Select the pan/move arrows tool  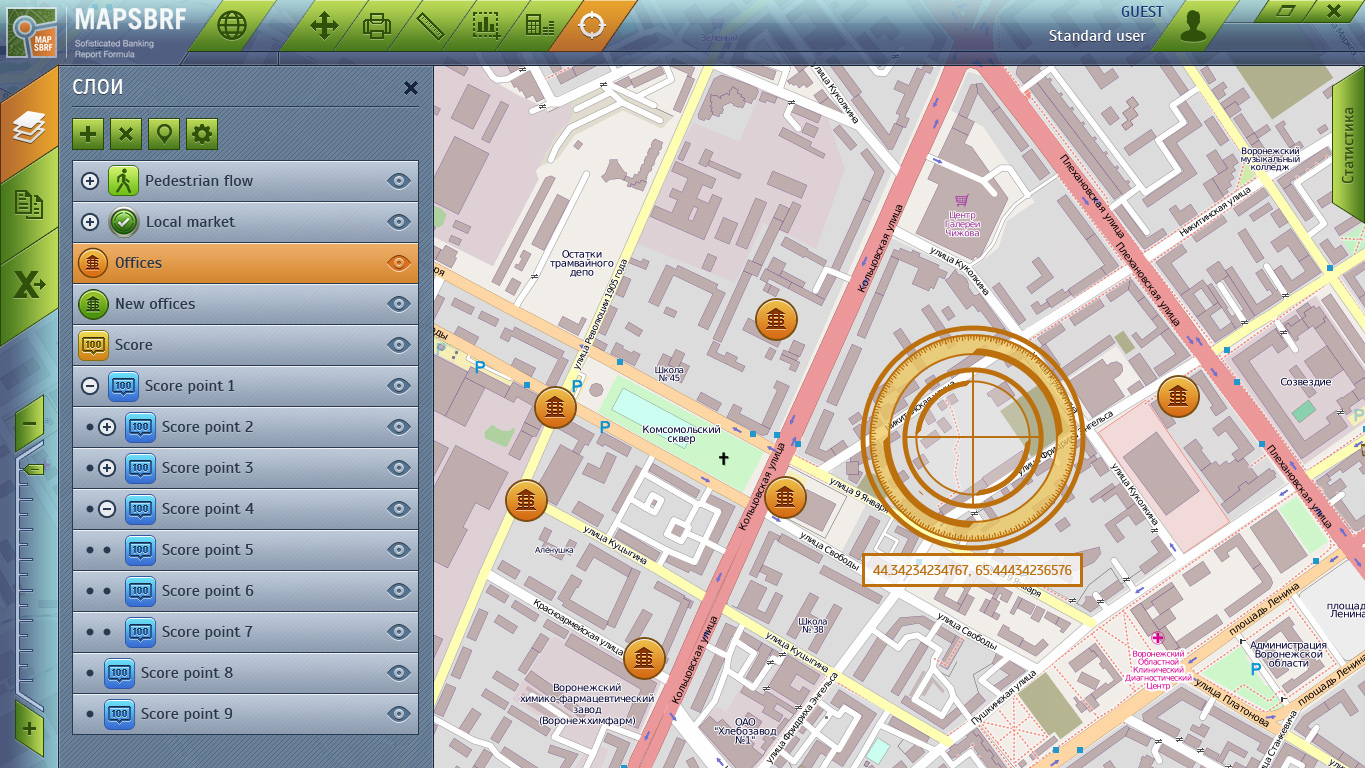click(x=324, y=25)
